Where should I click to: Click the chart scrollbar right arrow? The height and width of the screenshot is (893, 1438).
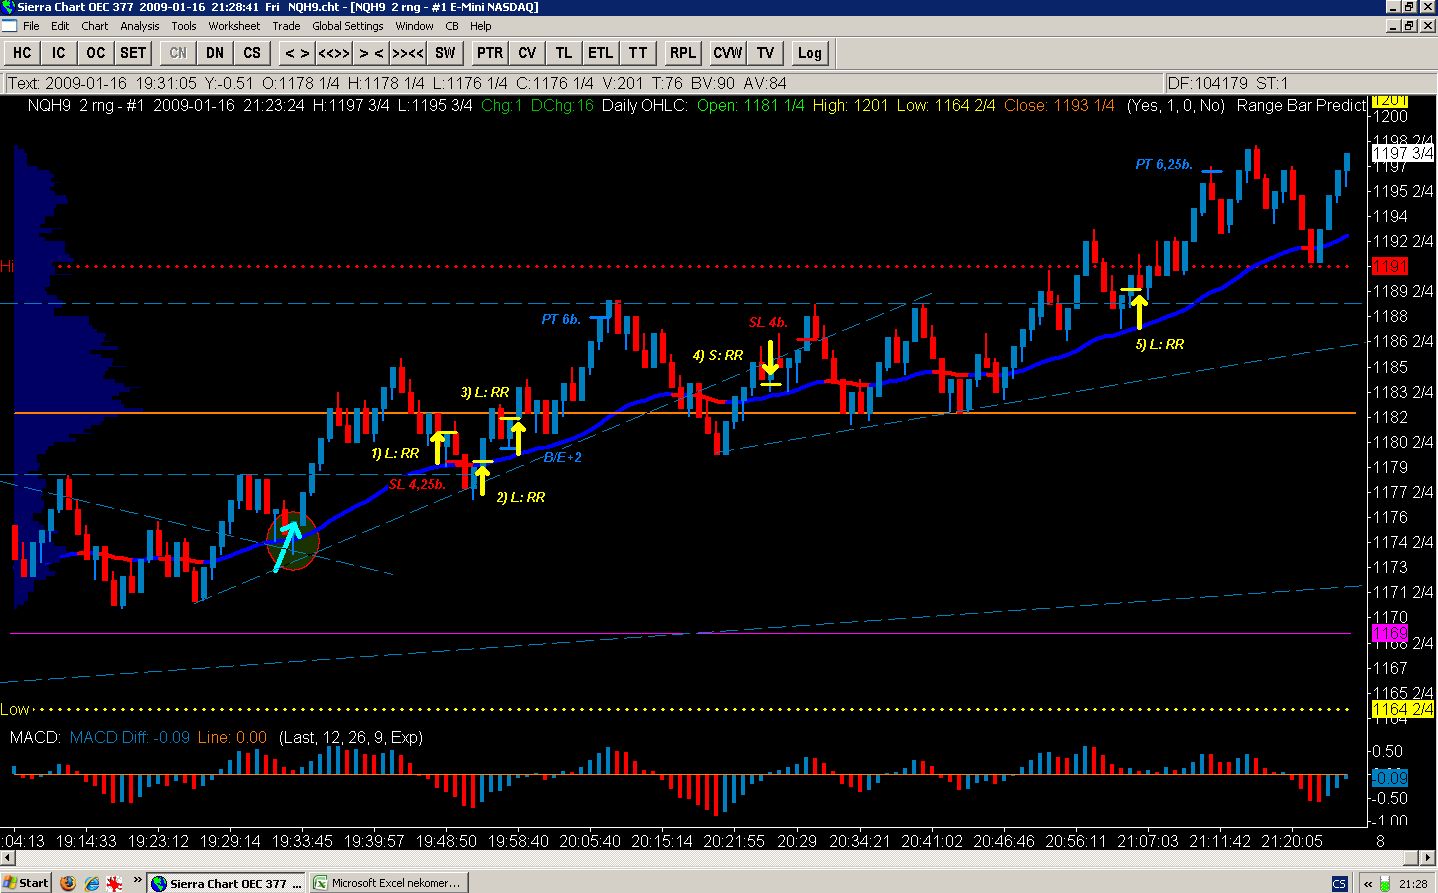[x=1427, y=858]
